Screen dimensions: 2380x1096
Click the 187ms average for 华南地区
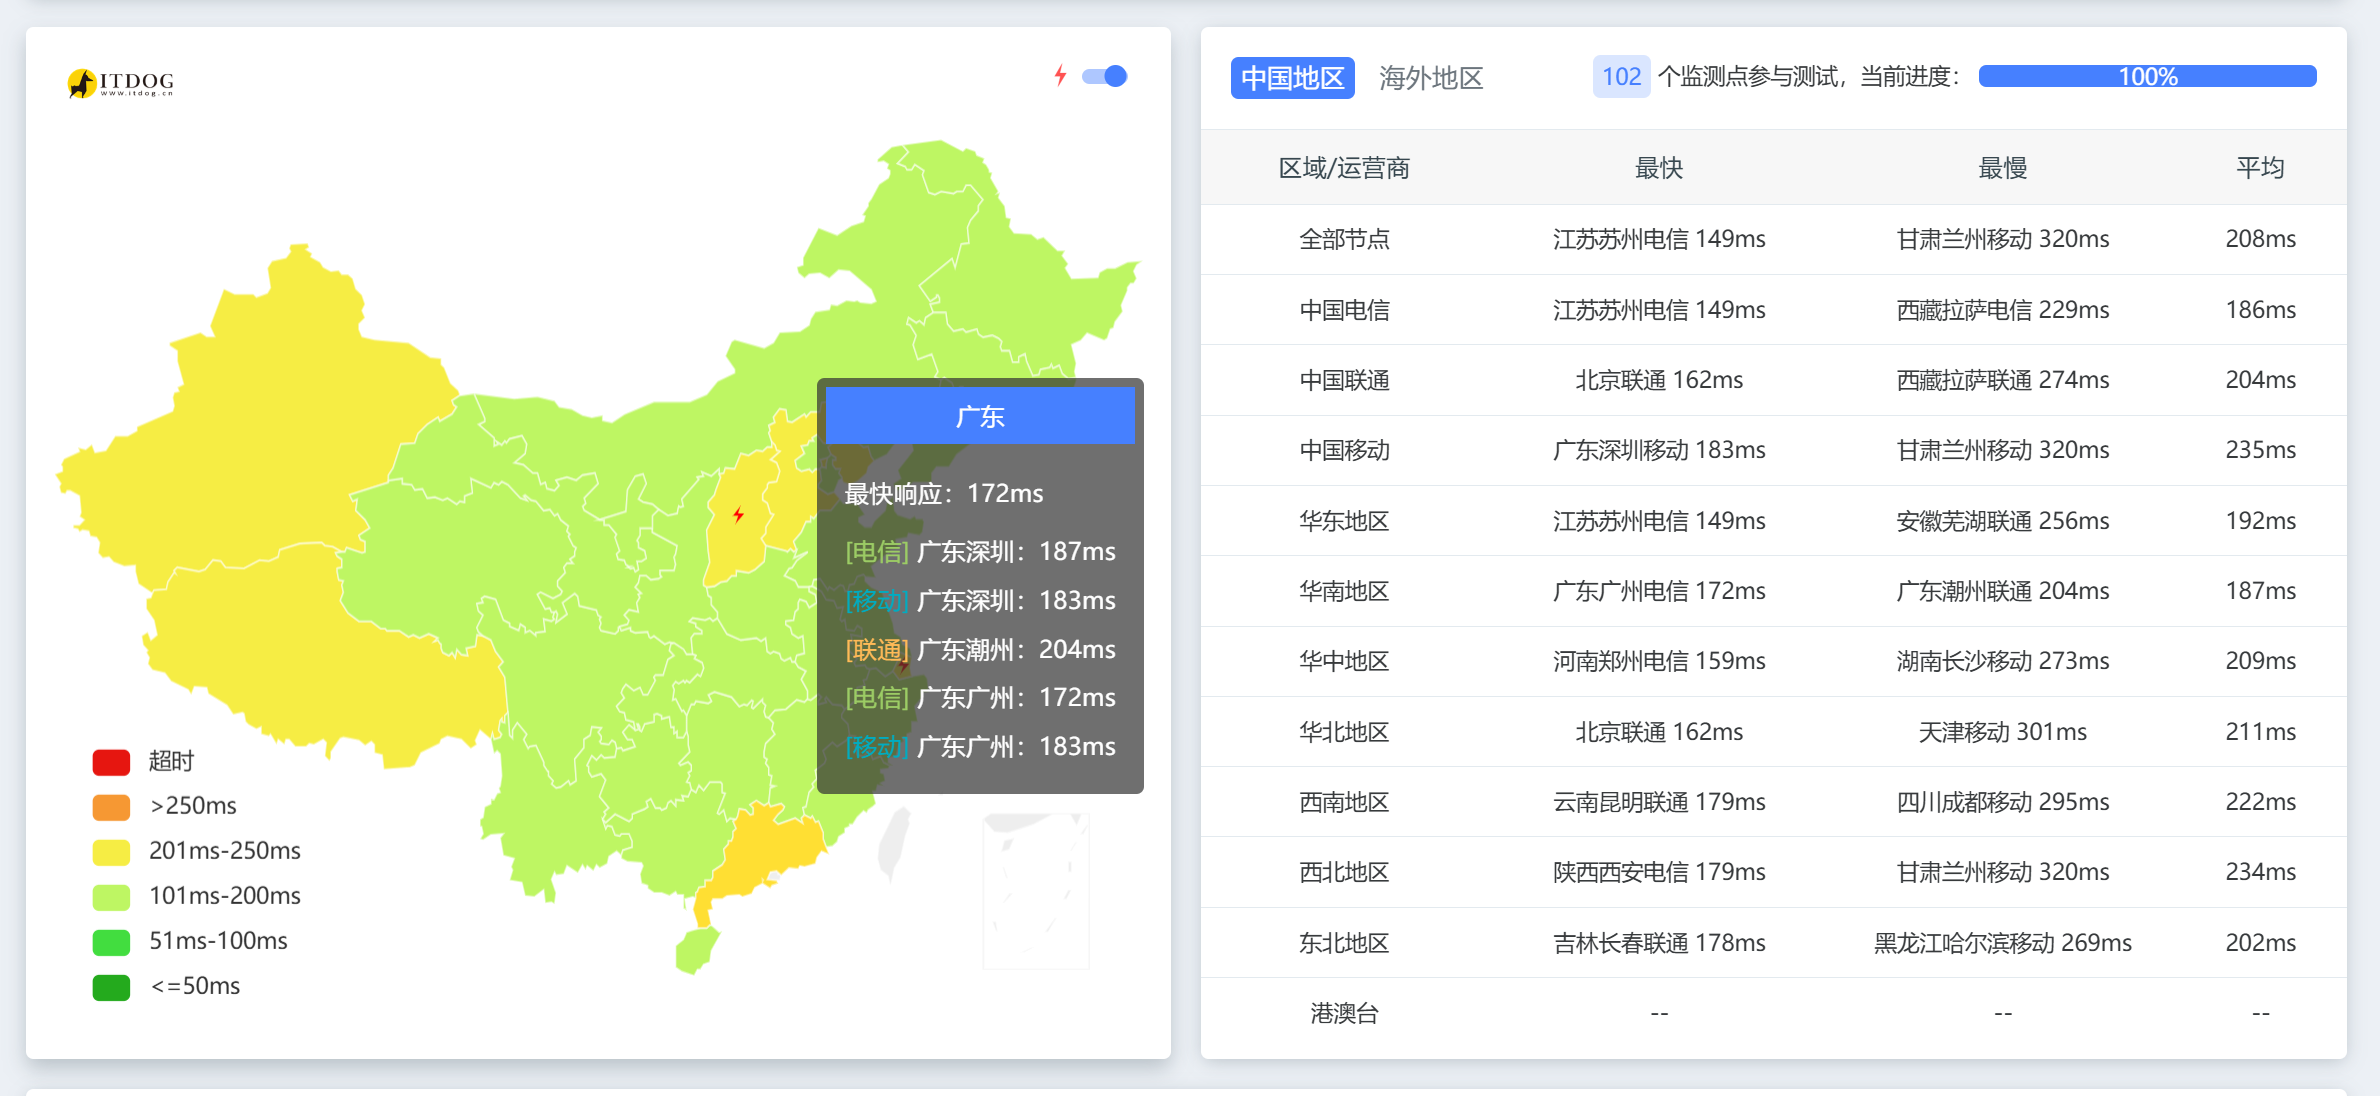[2260, 591]
